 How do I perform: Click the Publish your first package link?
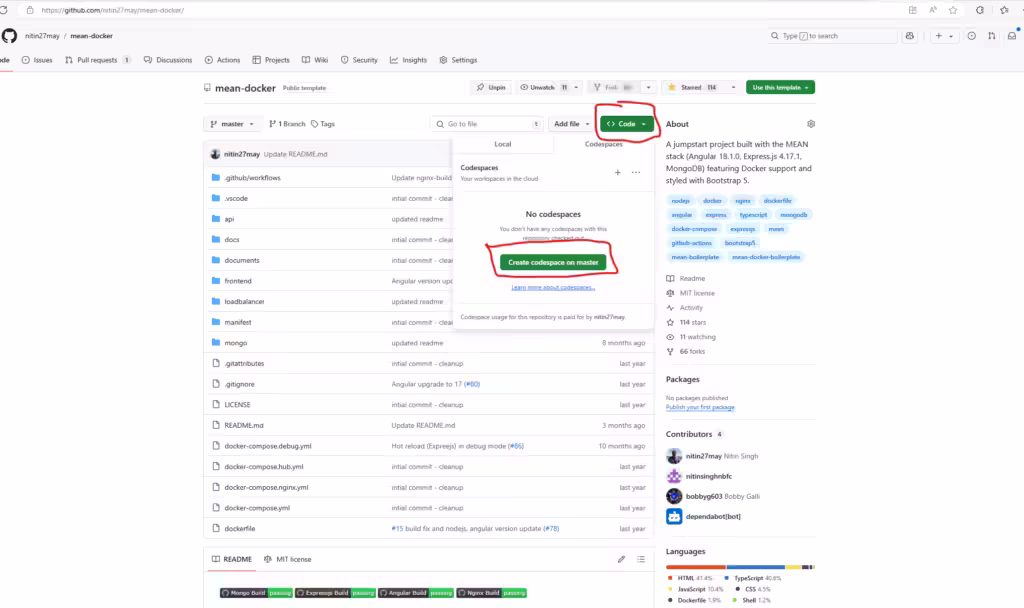click(x=700, y=407)
